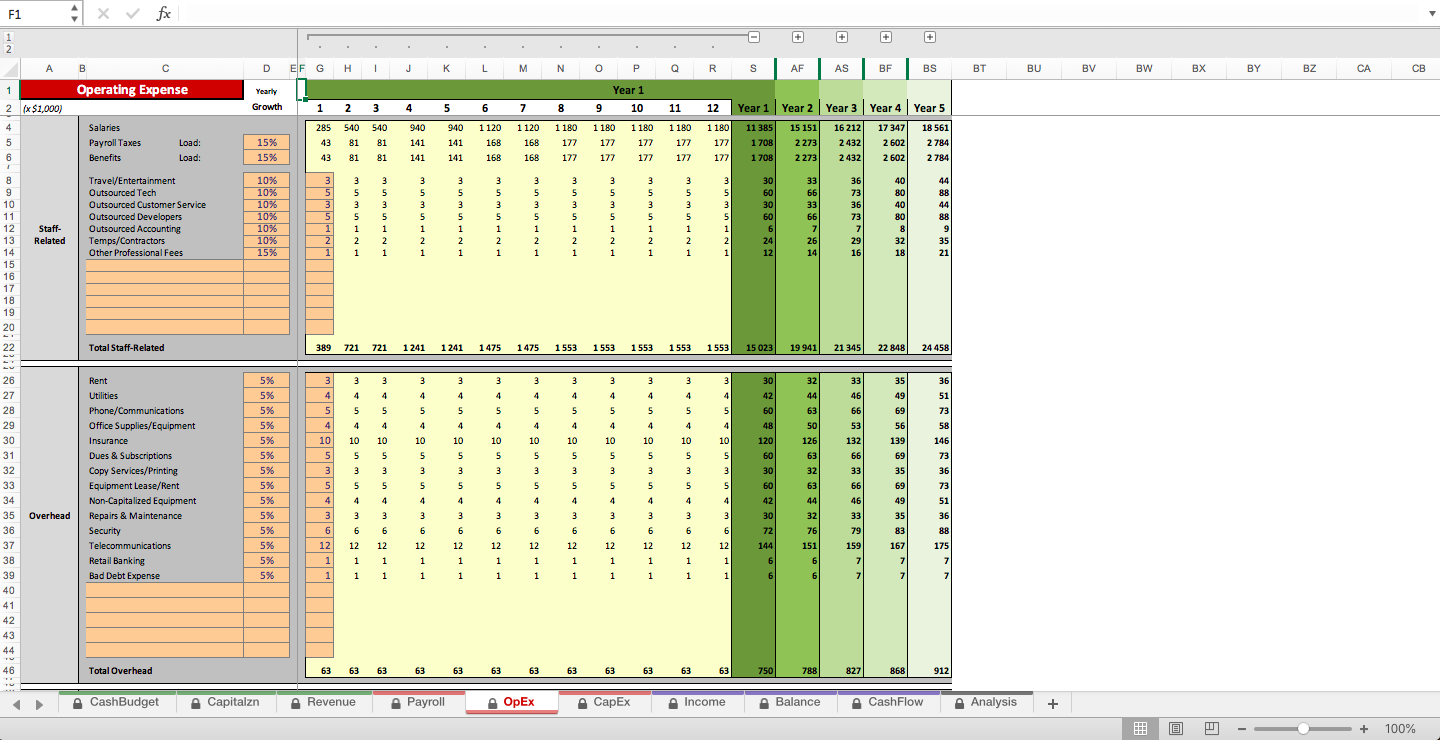Viewport: 1440px width, 740px height.
Task: Click the Telecommunications row label
Action: [130, 546]
